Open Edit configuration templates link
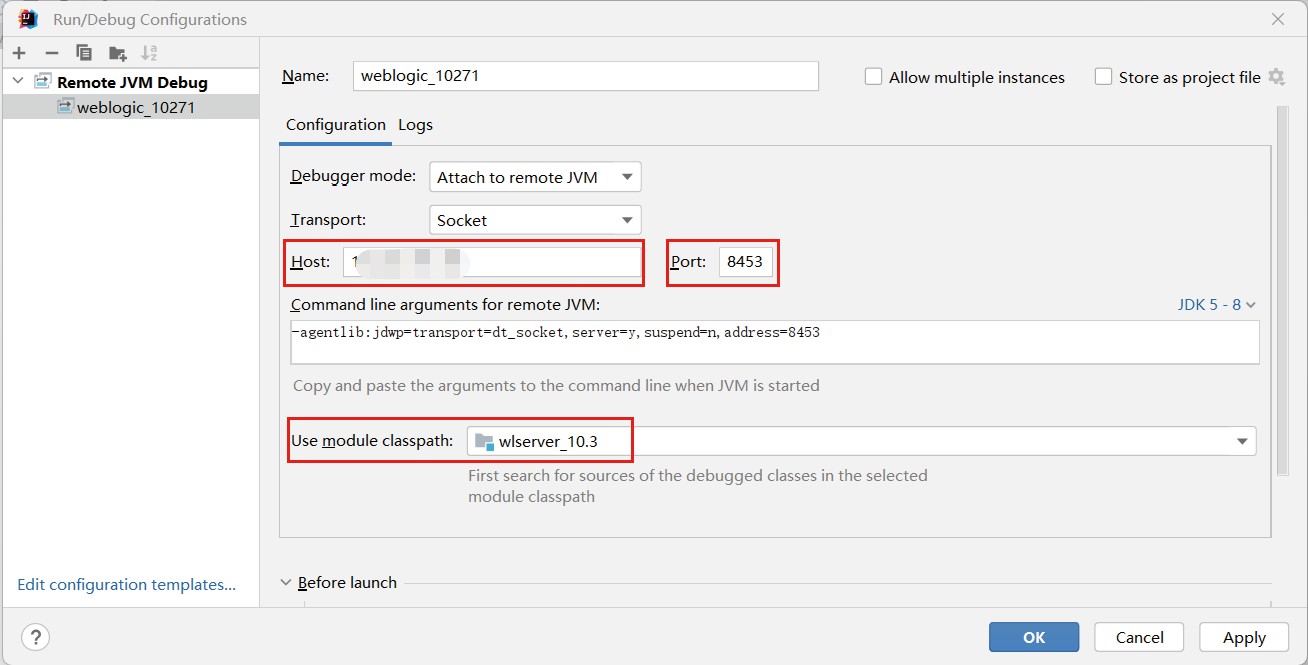 [x=127, y=585]
